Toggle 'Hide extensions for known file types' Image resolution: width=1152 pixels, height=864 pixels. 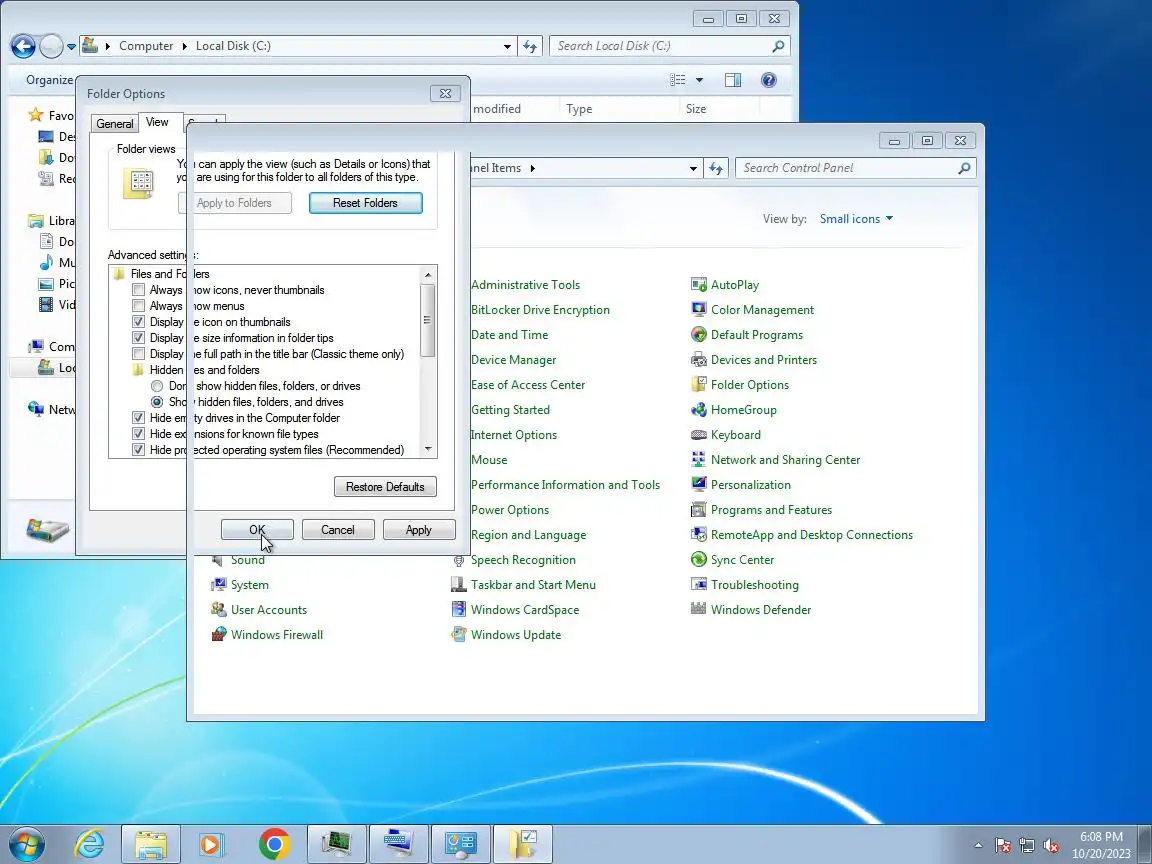point(138,434)
